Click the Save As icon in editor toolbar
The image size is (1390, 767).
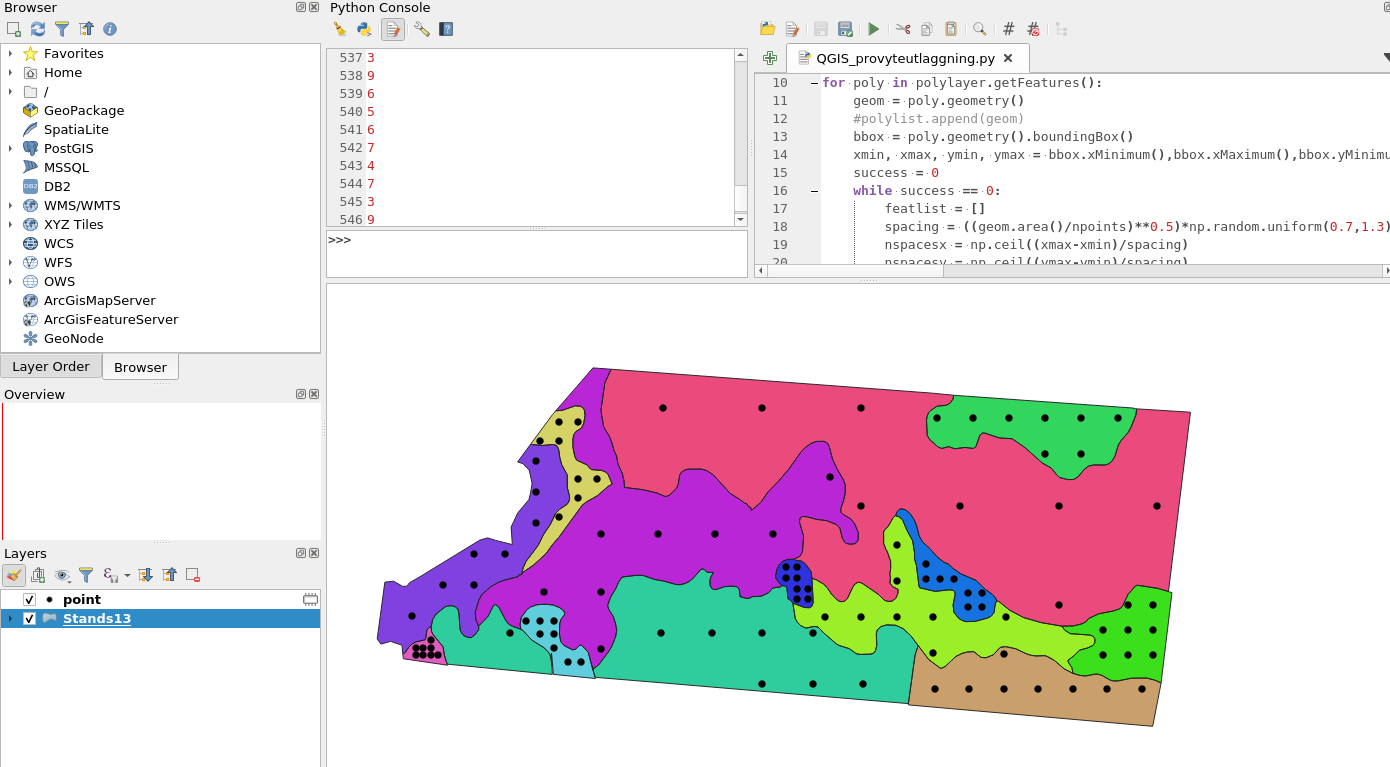[845, 29]
